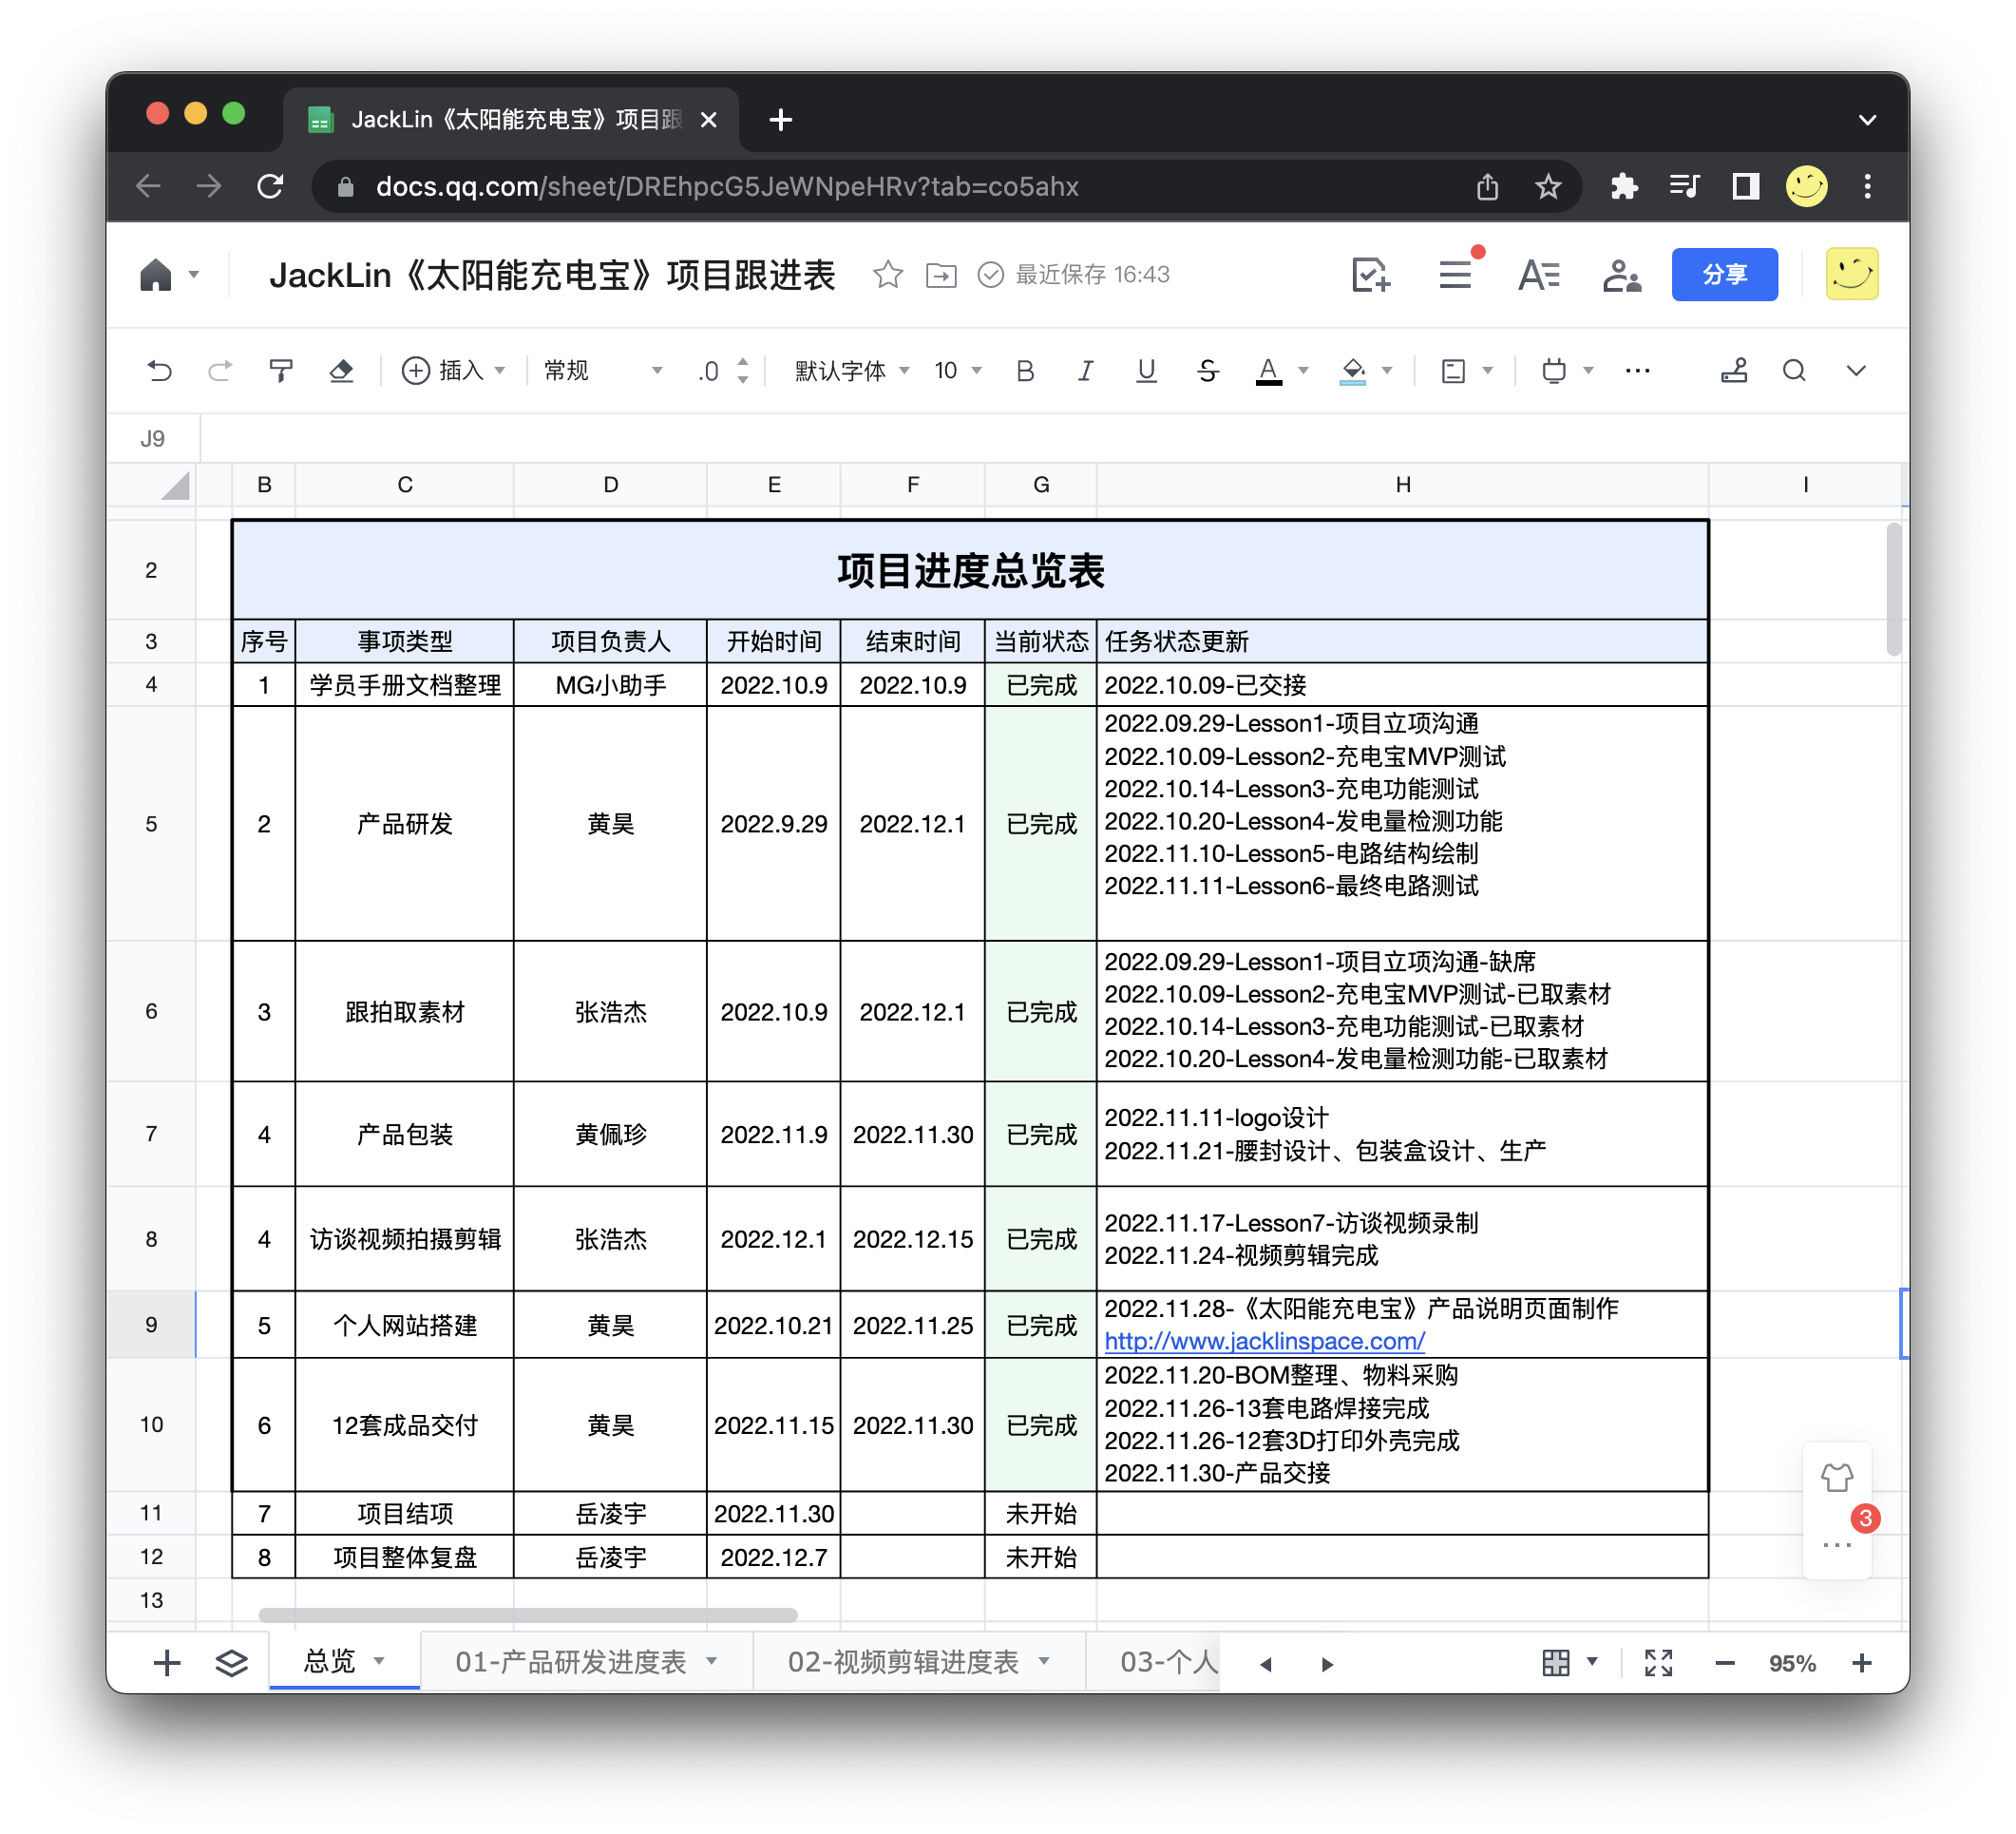Toggle strikethrough formatting

[x=1207, y=371]
